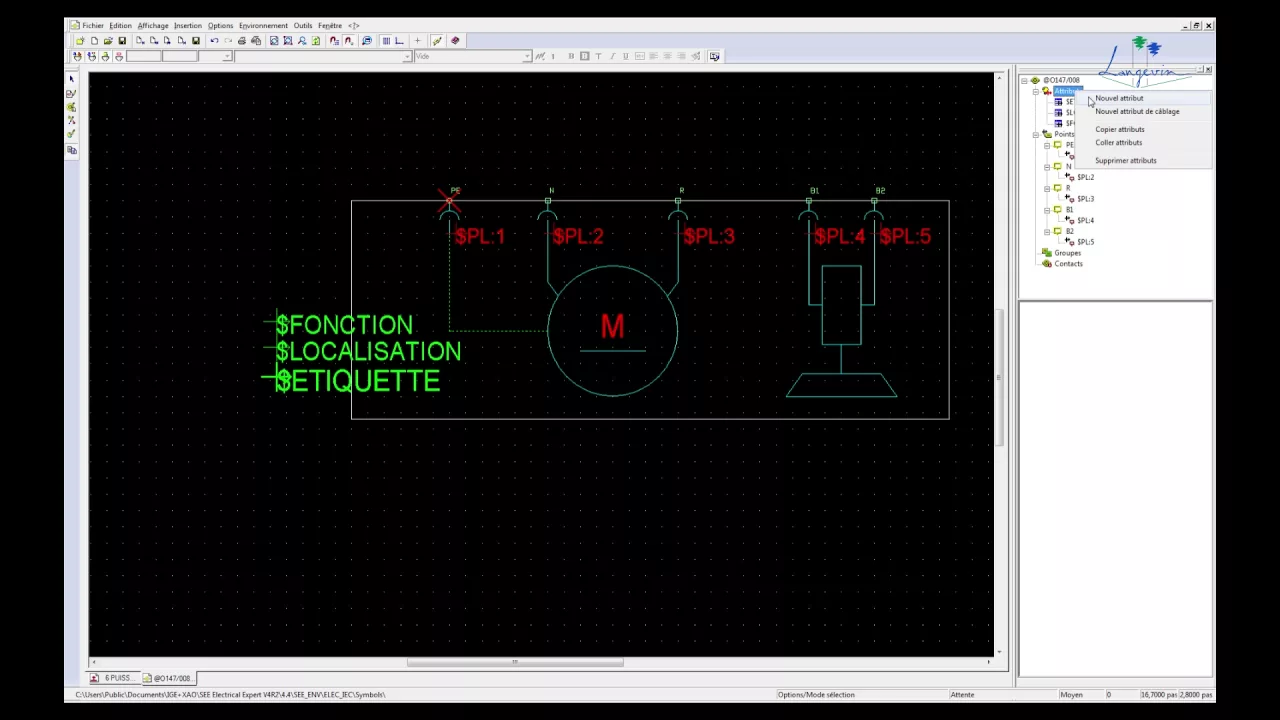This screenshot has height=720, width=1280.
Task: Click the first hand icon in second toolbar
Action: (x=77, y=56)
